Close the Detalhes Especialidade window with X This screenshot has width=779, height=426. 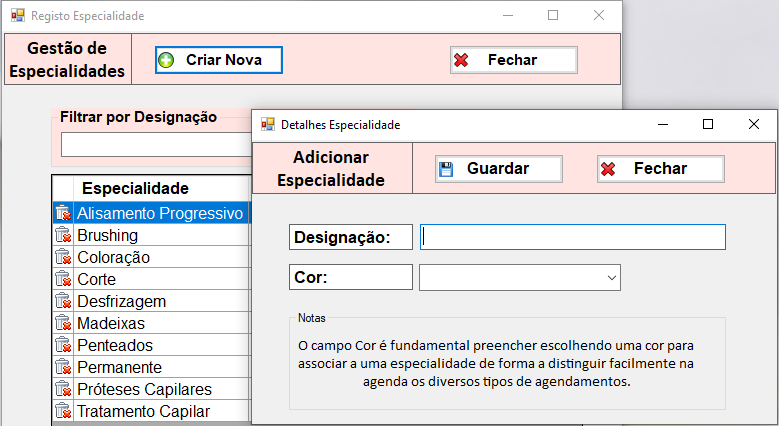754,124
